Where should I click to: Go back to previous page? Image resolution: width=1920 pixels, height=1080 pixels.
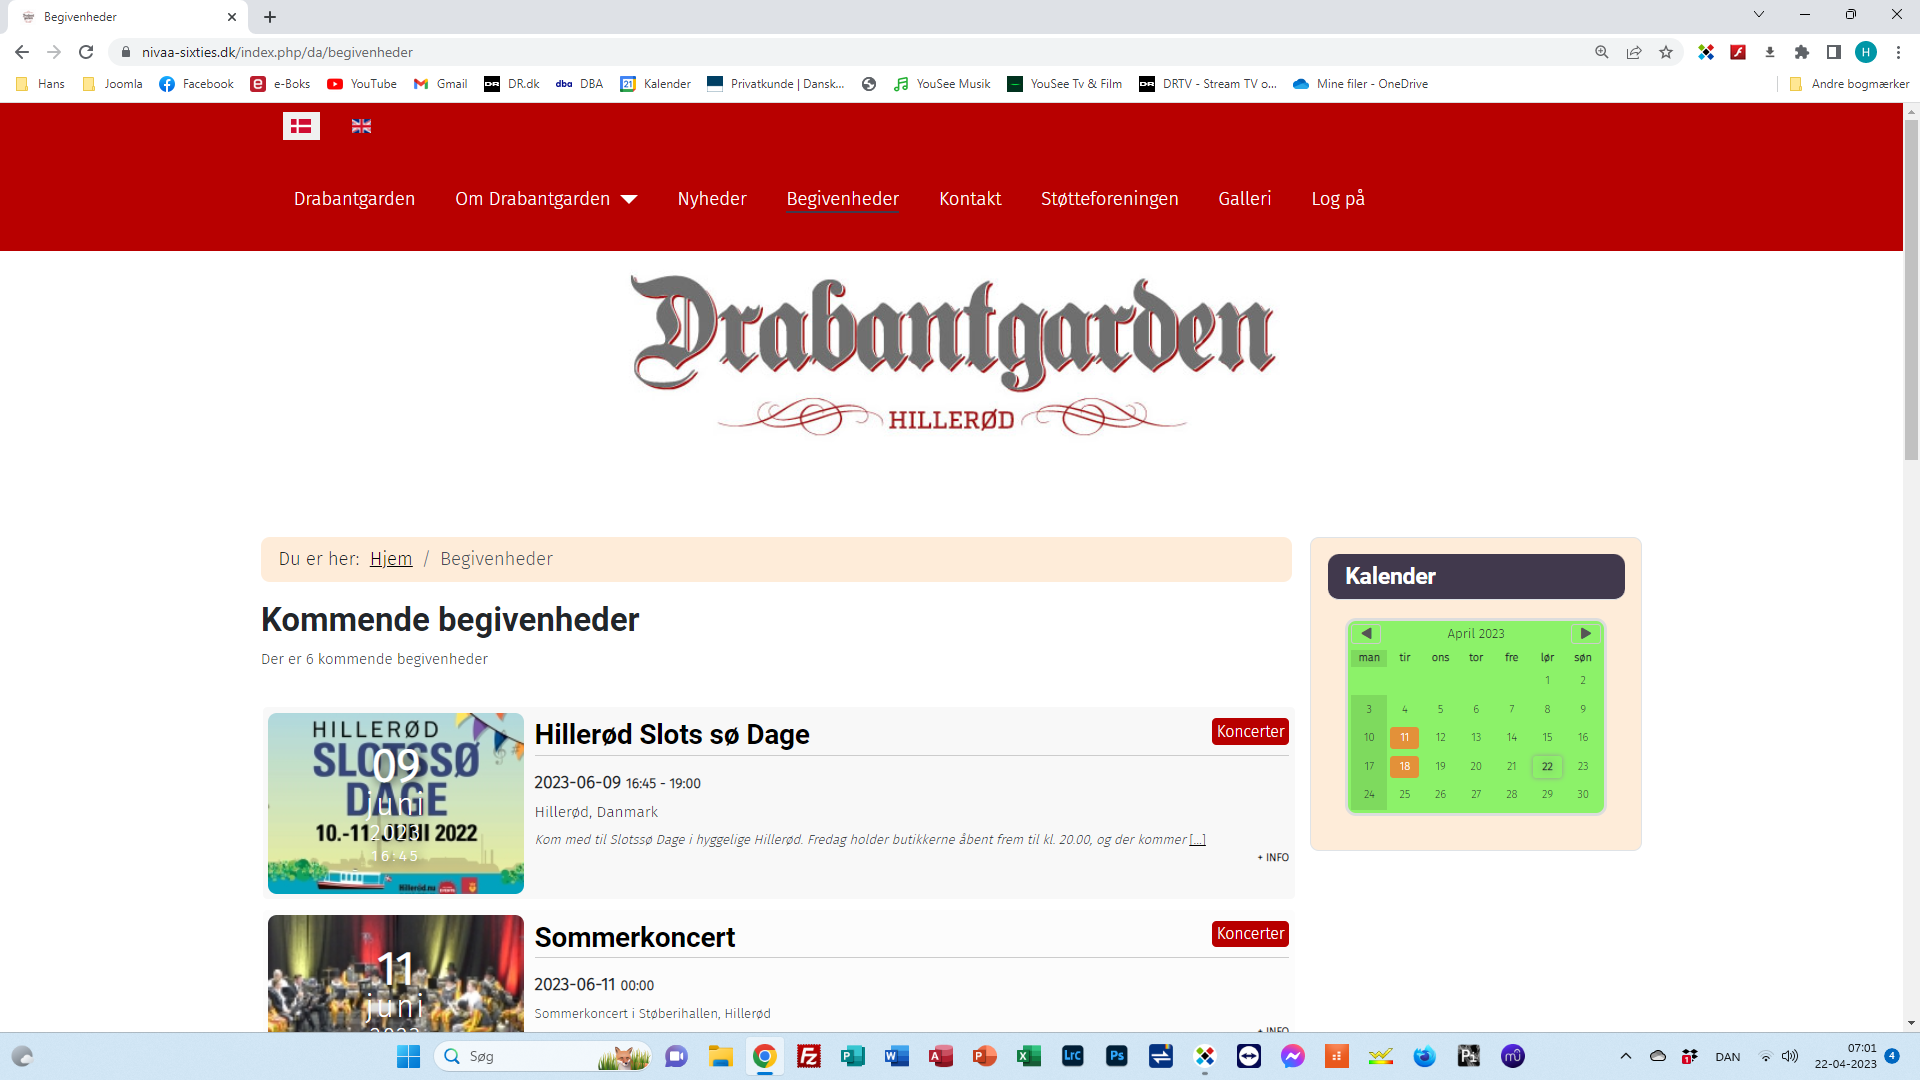coord(22,52)
